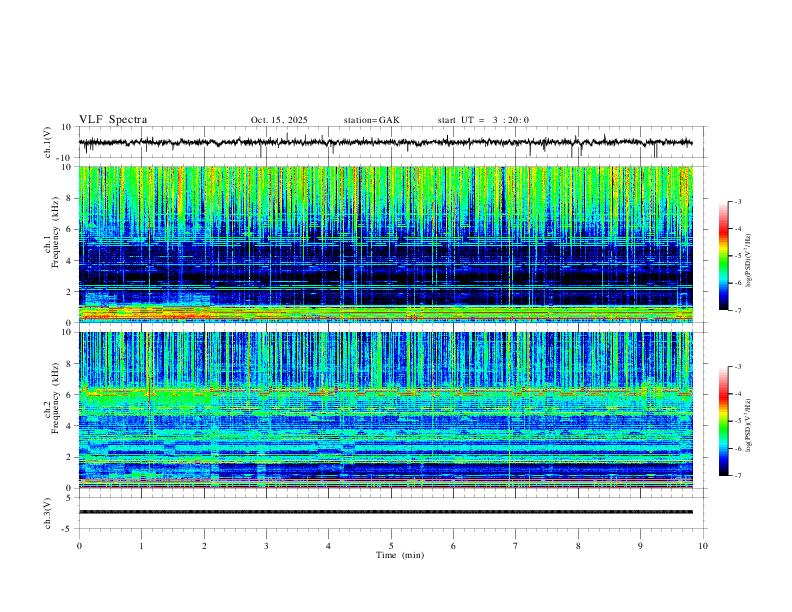792x612 pixels.
Task: Click the 'station=GAK' label
Action: point(371,120)
